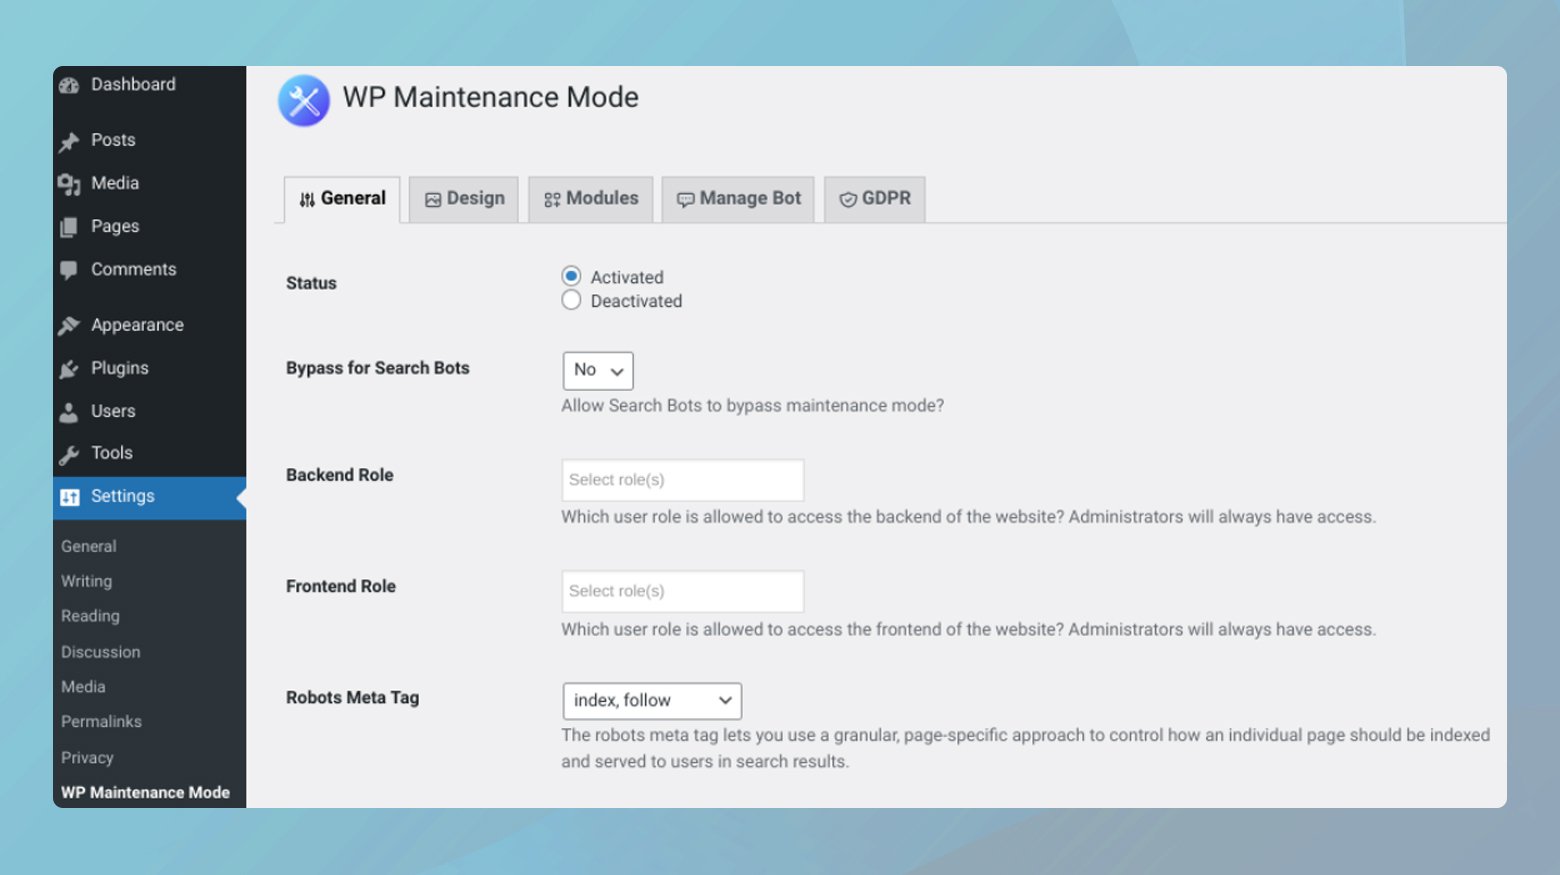This screenshot has height=875, width=1560.
Task: Click the Robots Meta Tag label
Action: [x=353, y=697]
